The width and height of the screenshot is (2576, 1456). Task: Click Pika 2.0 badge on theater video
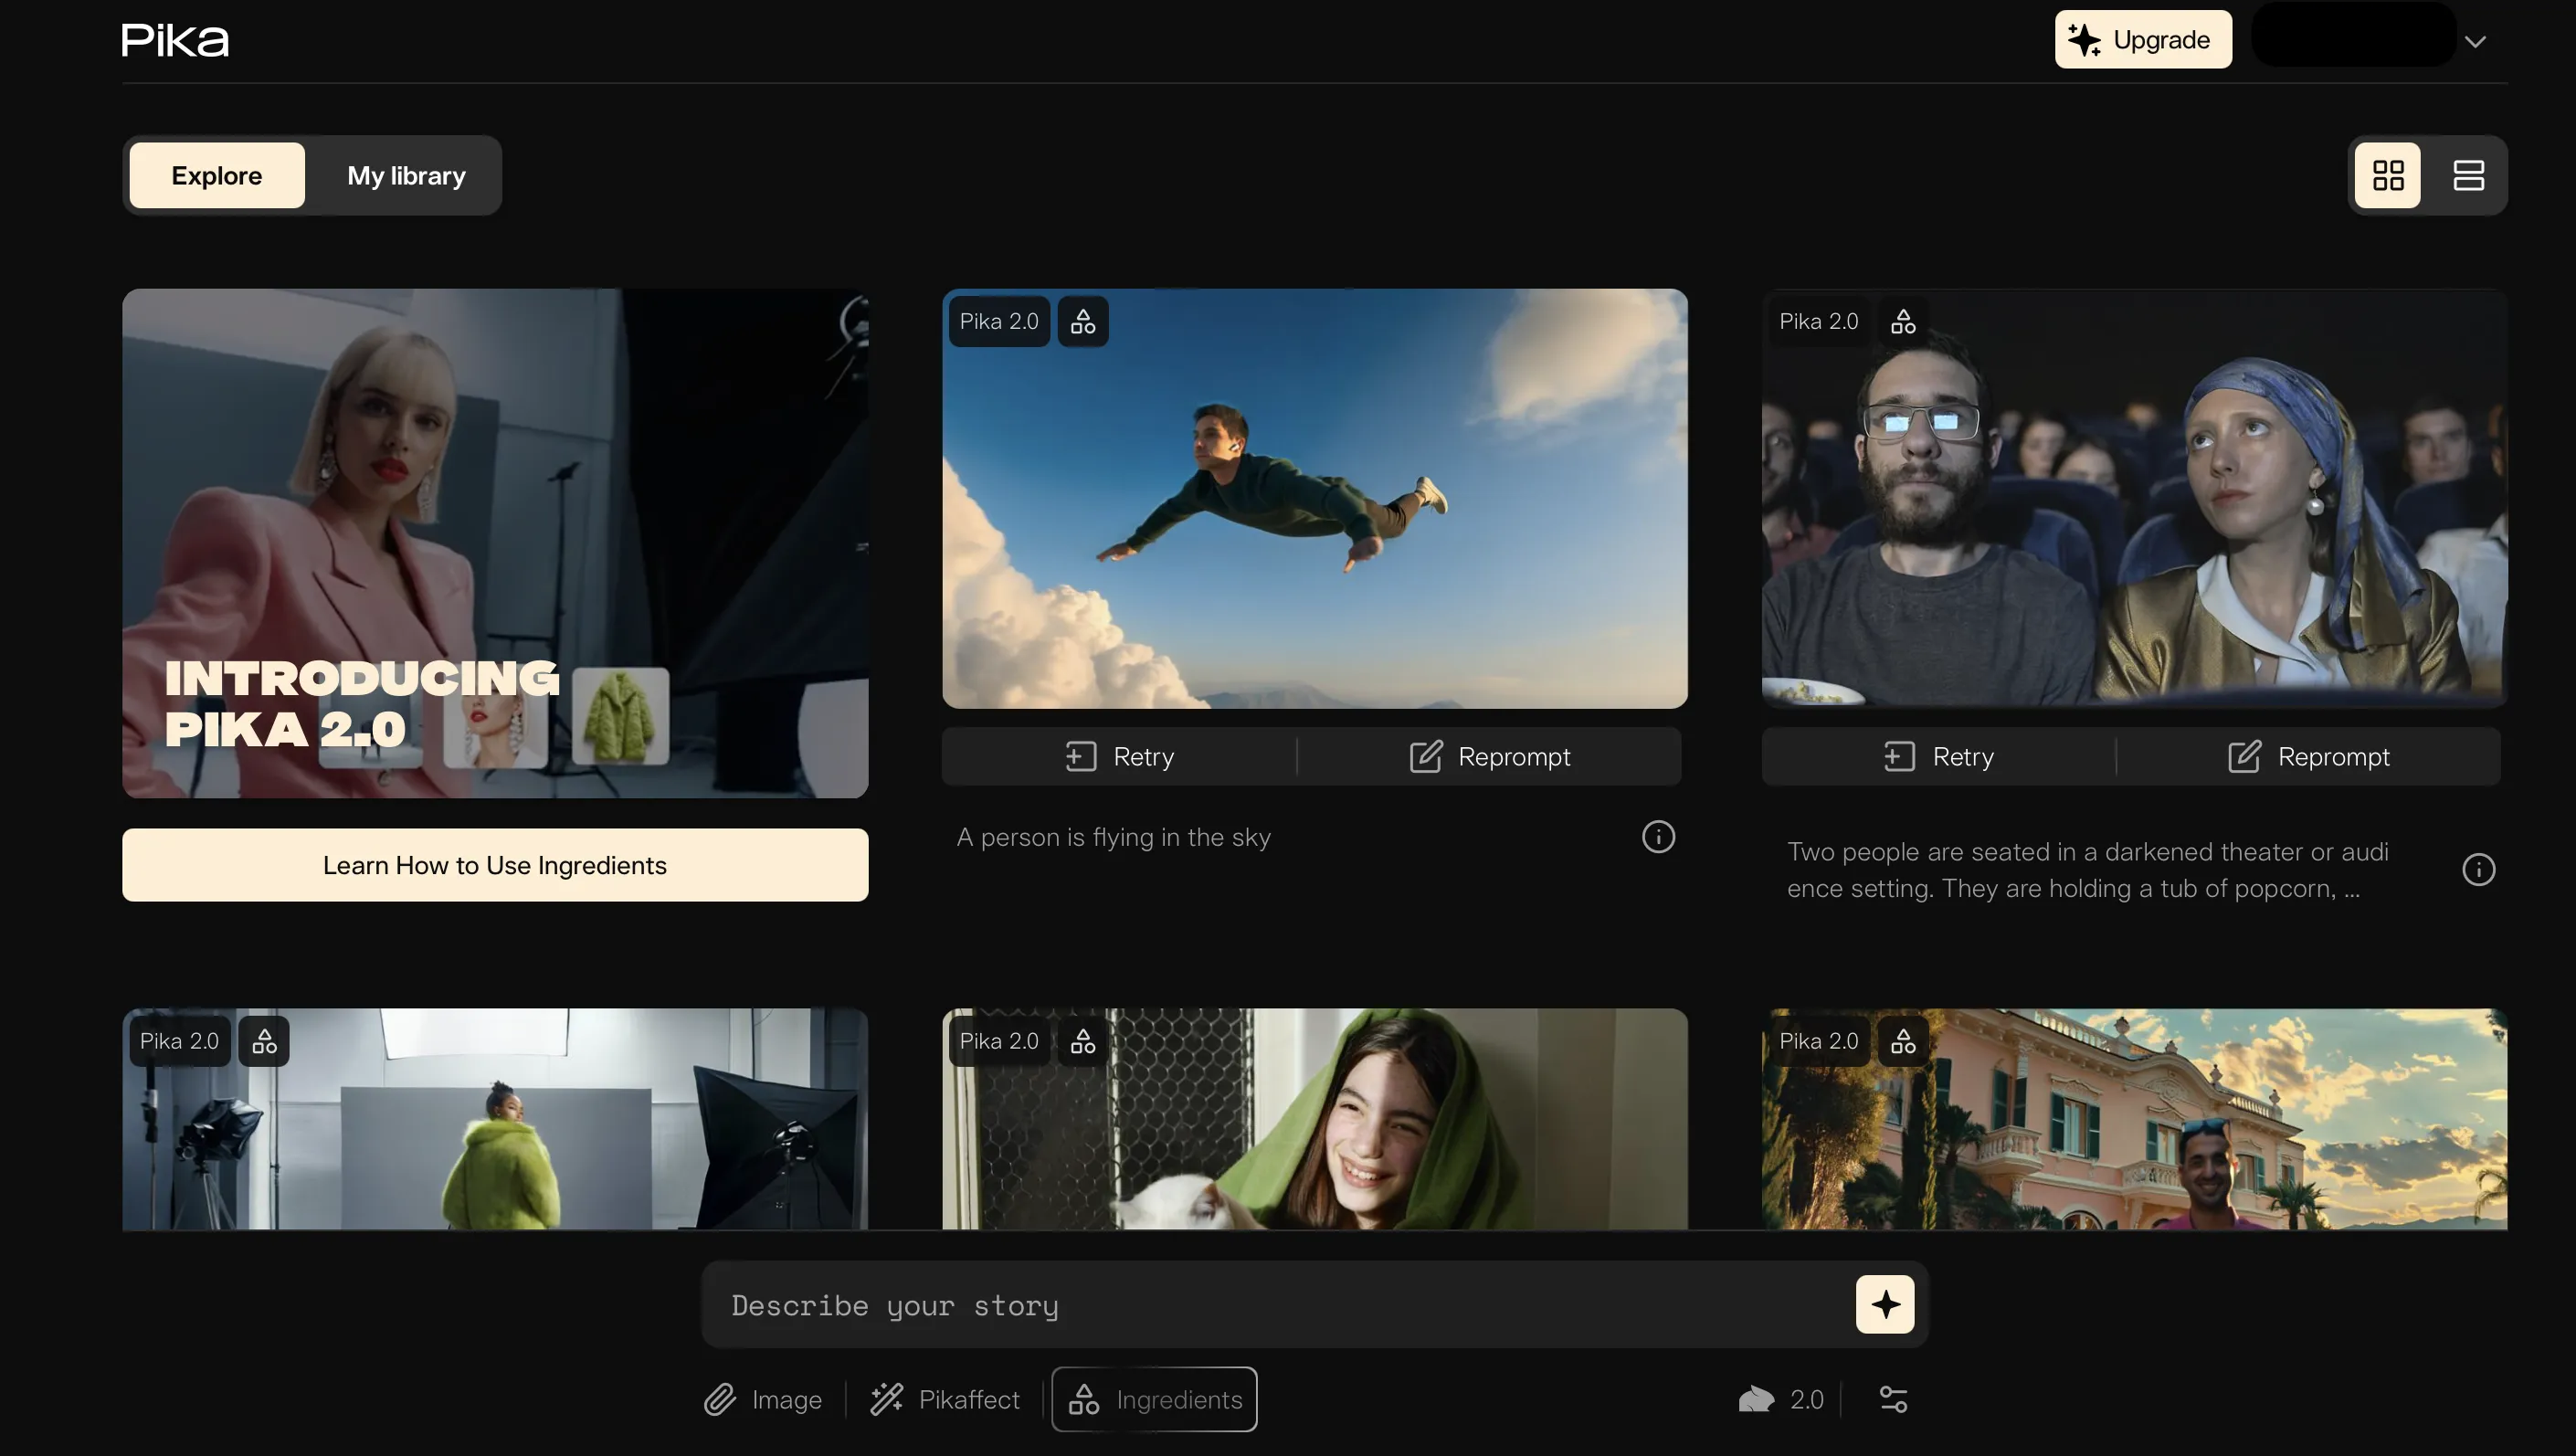tap(1819, 322)
